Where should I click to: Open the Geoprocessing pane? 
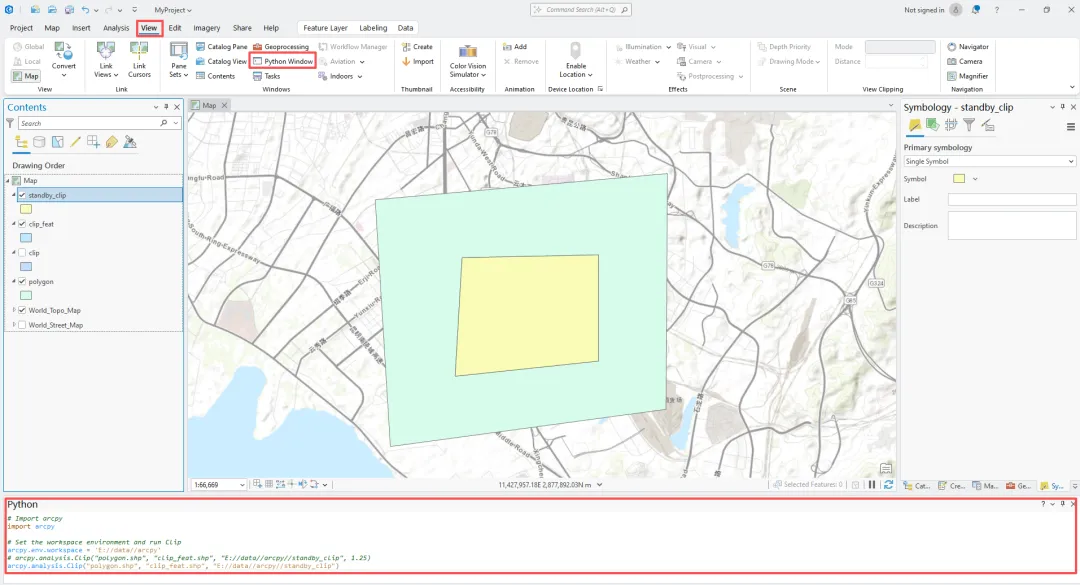[x=281, y=47]
